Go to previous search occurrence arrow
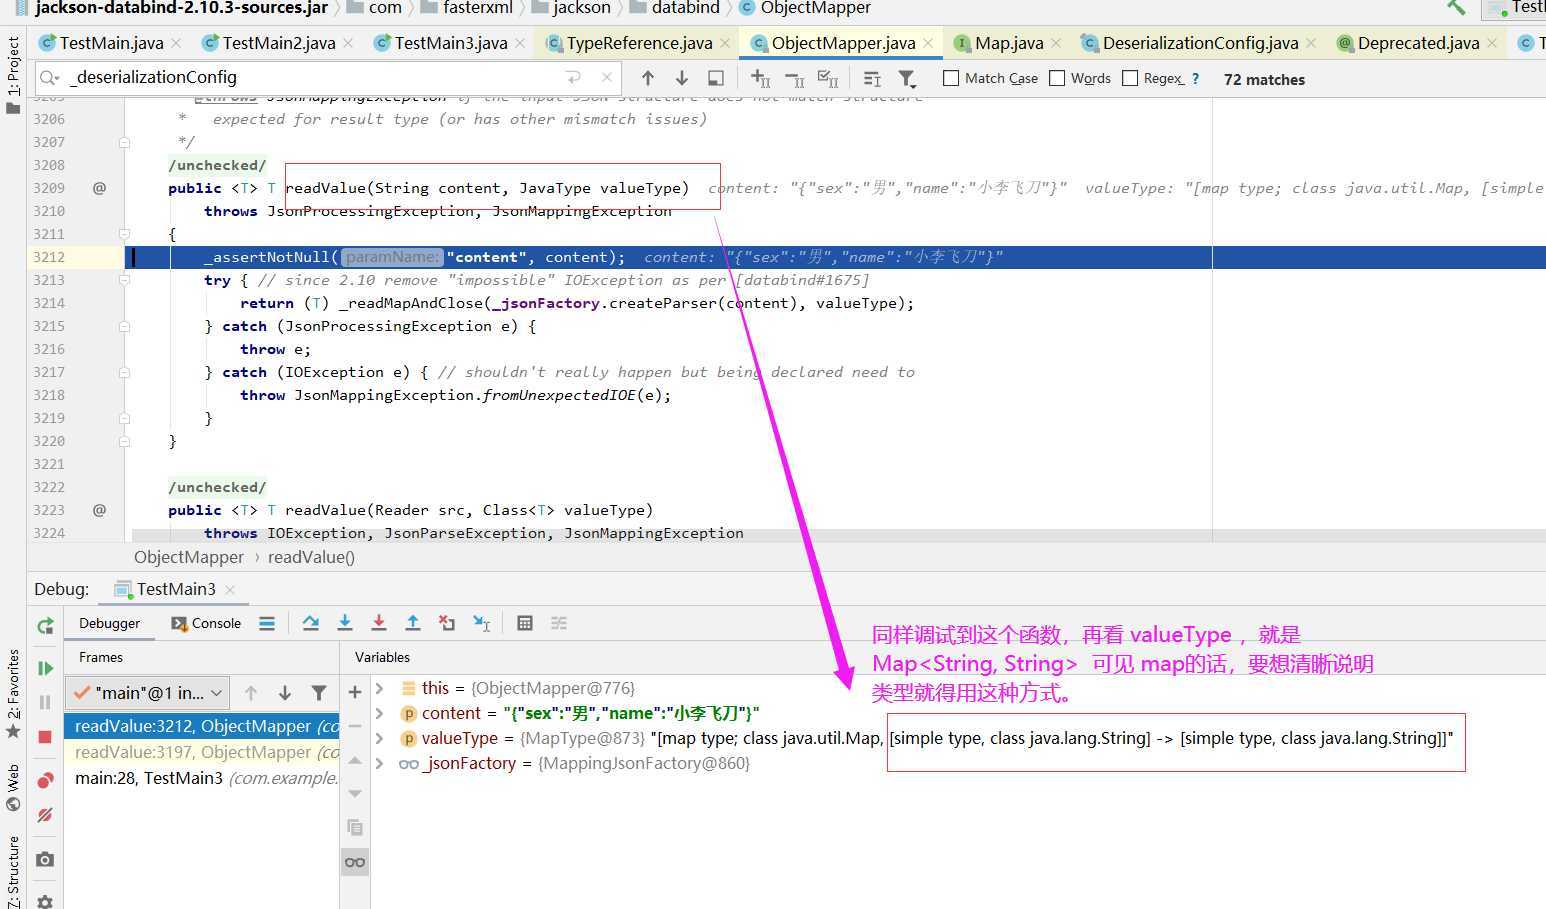The height and width of the screenshot is (909, 1546). (x=648, y=78)
